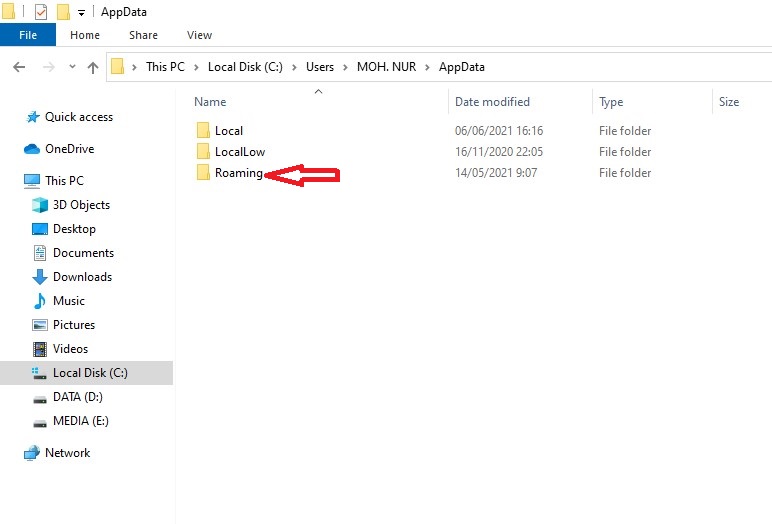Image resolution: width=772 pixels, height=524 pixels.
Task: Open 3D Objects in navigation pane
Action: [81, 205]
